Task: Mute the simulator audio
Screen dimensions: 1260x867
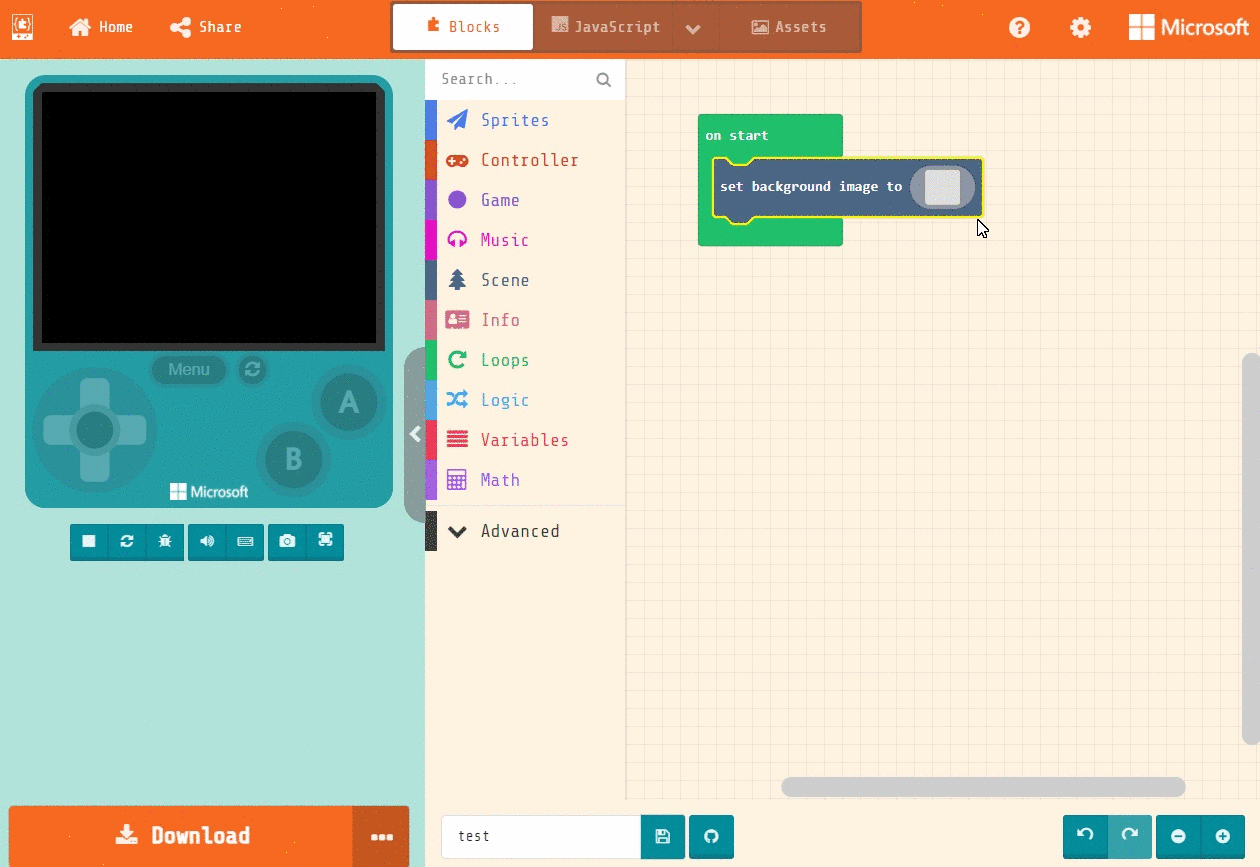Action: tap(207, 541)
